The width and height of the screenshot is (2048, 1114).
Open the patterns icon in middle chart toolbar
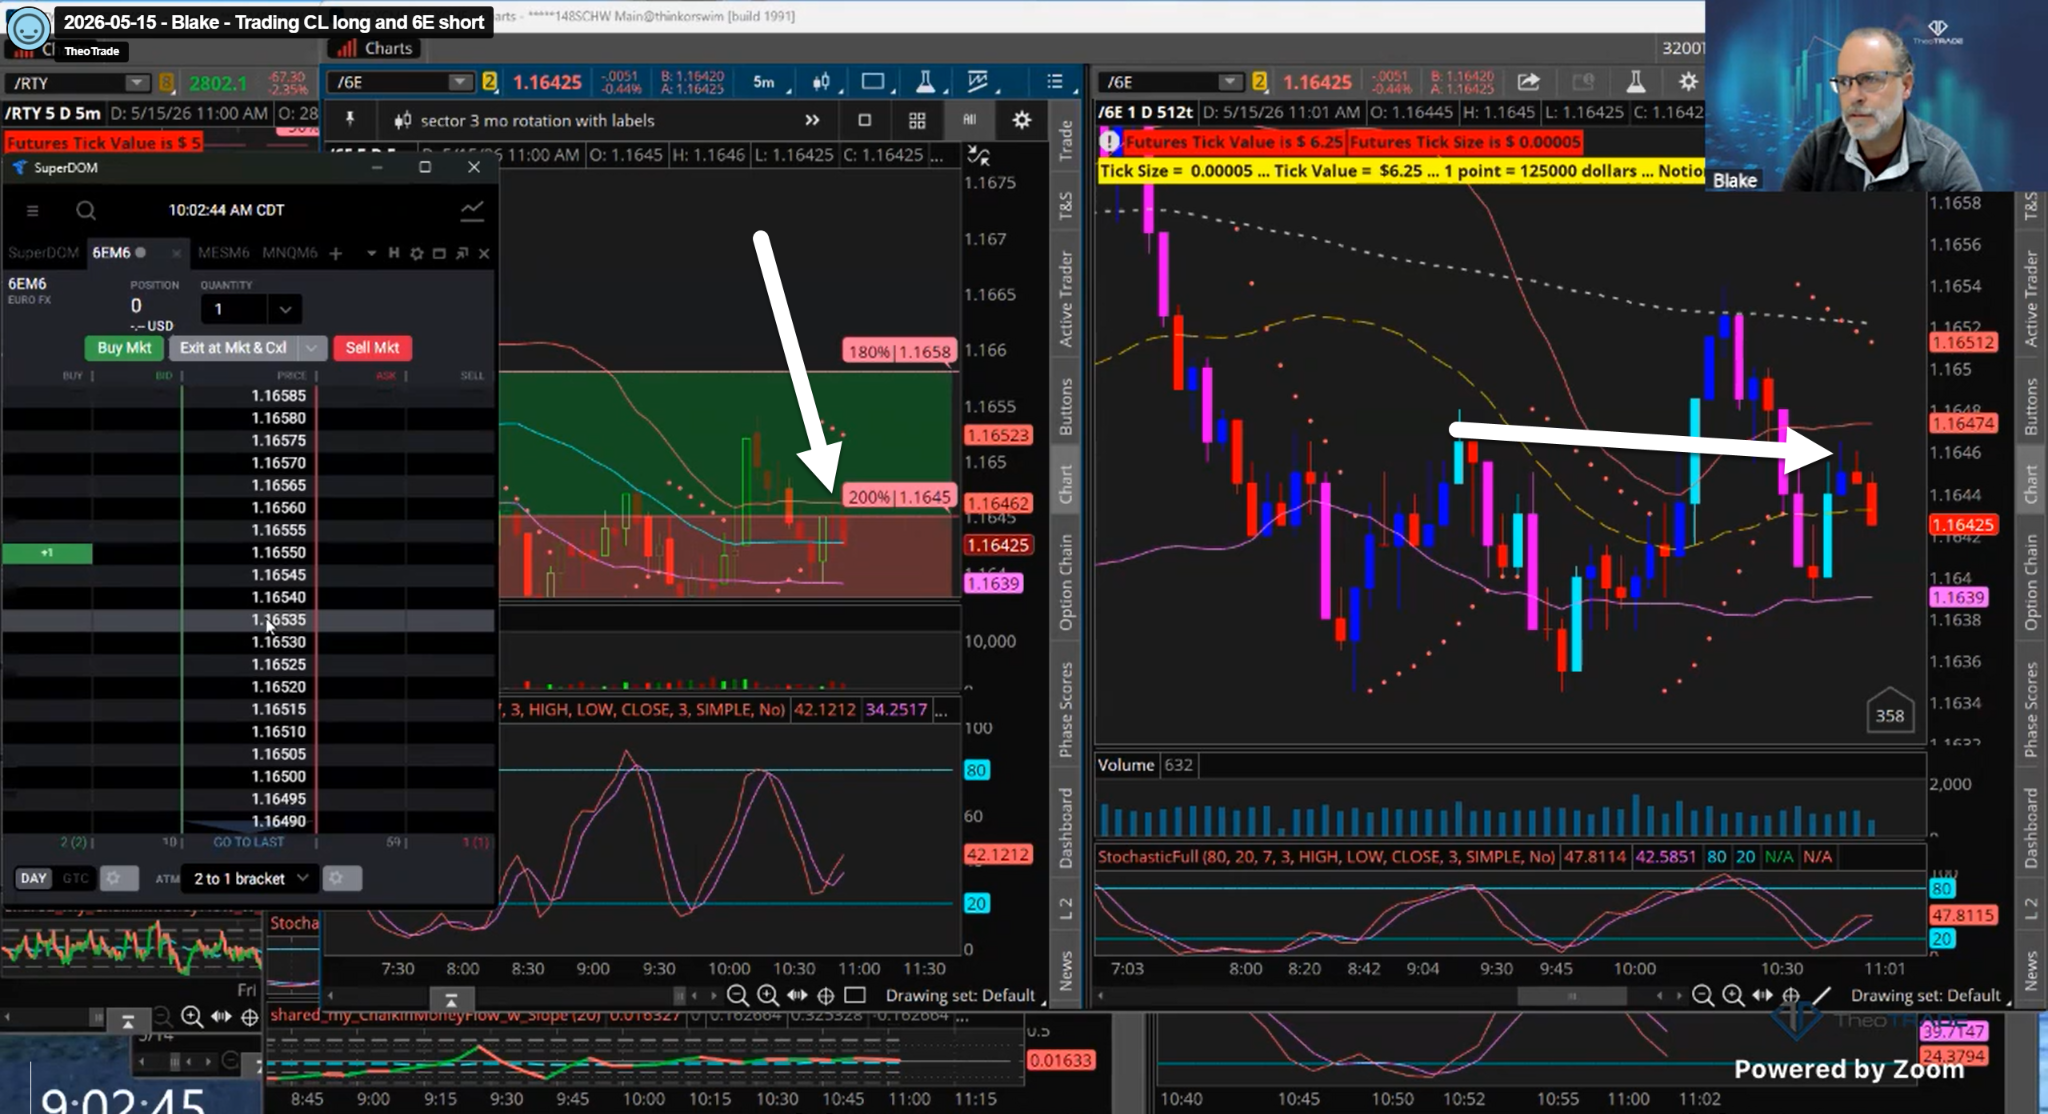coord(977,82)
